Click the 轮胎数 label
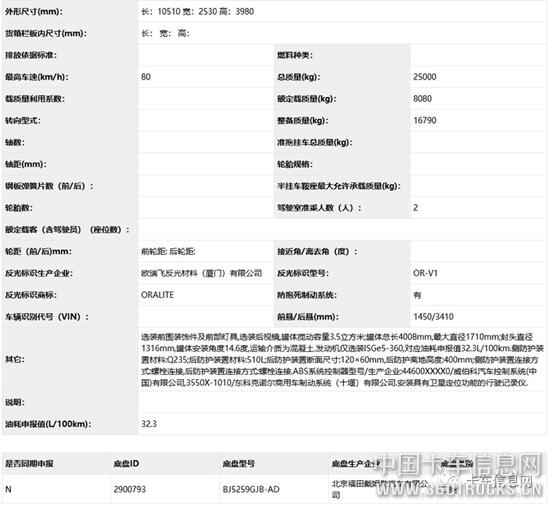 [19, 208]
